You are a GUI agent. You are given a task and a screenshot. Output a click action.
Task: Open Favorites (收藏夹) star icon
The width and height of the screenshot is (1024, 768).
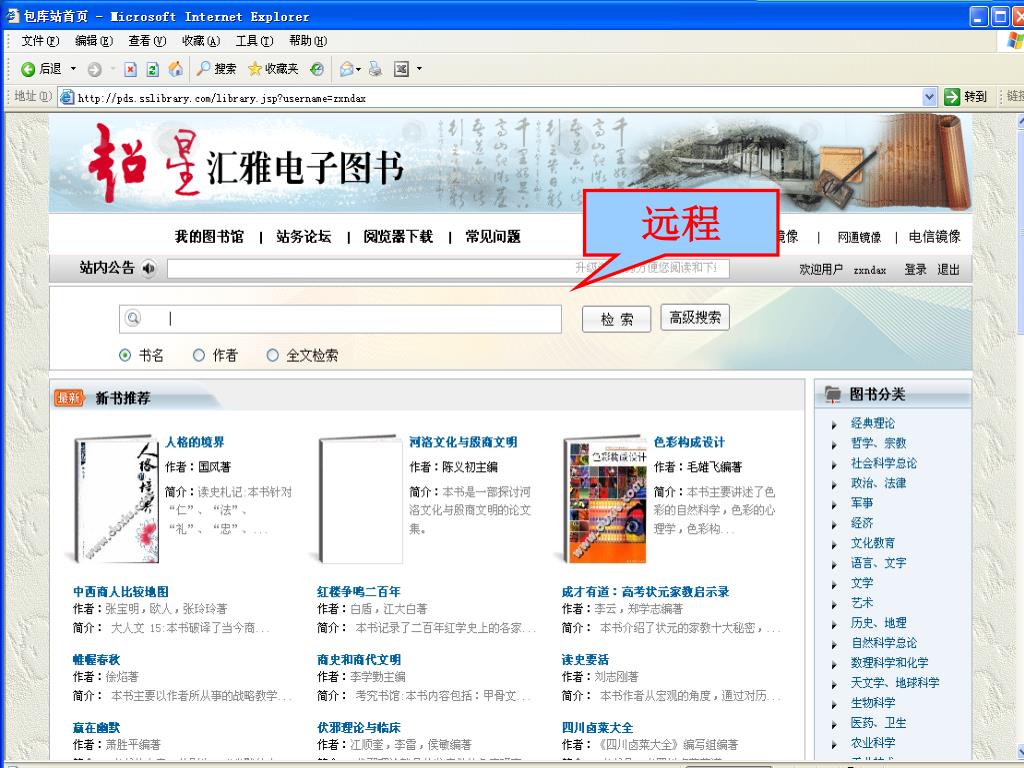[255, 69]
